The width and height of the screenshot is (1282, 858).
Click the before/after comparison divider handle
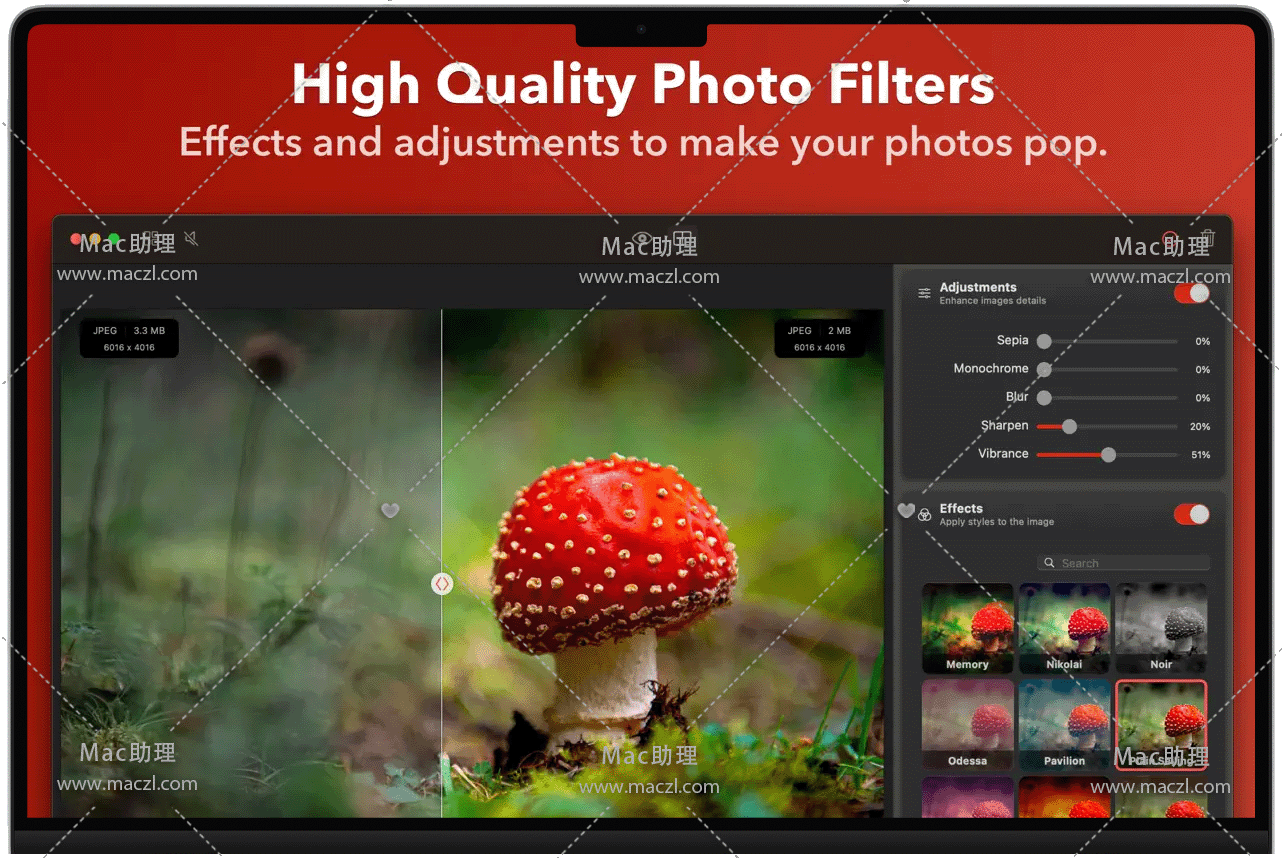[x=442, y=584]
